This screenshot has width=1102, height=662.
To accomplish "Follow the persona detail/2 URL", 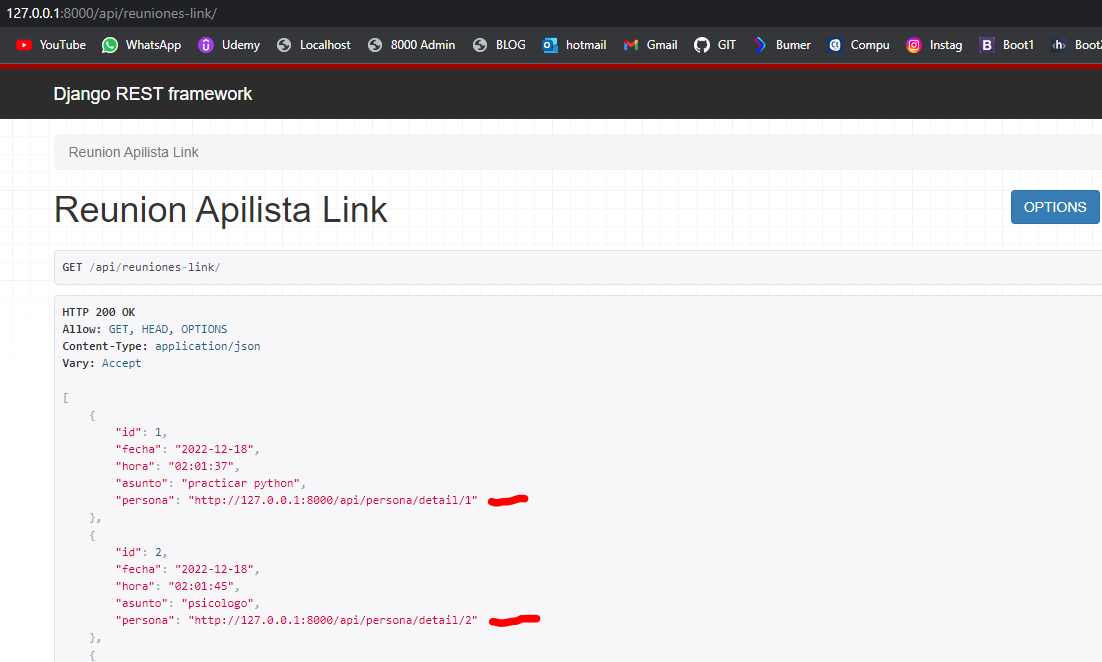I will pos(333,620).
